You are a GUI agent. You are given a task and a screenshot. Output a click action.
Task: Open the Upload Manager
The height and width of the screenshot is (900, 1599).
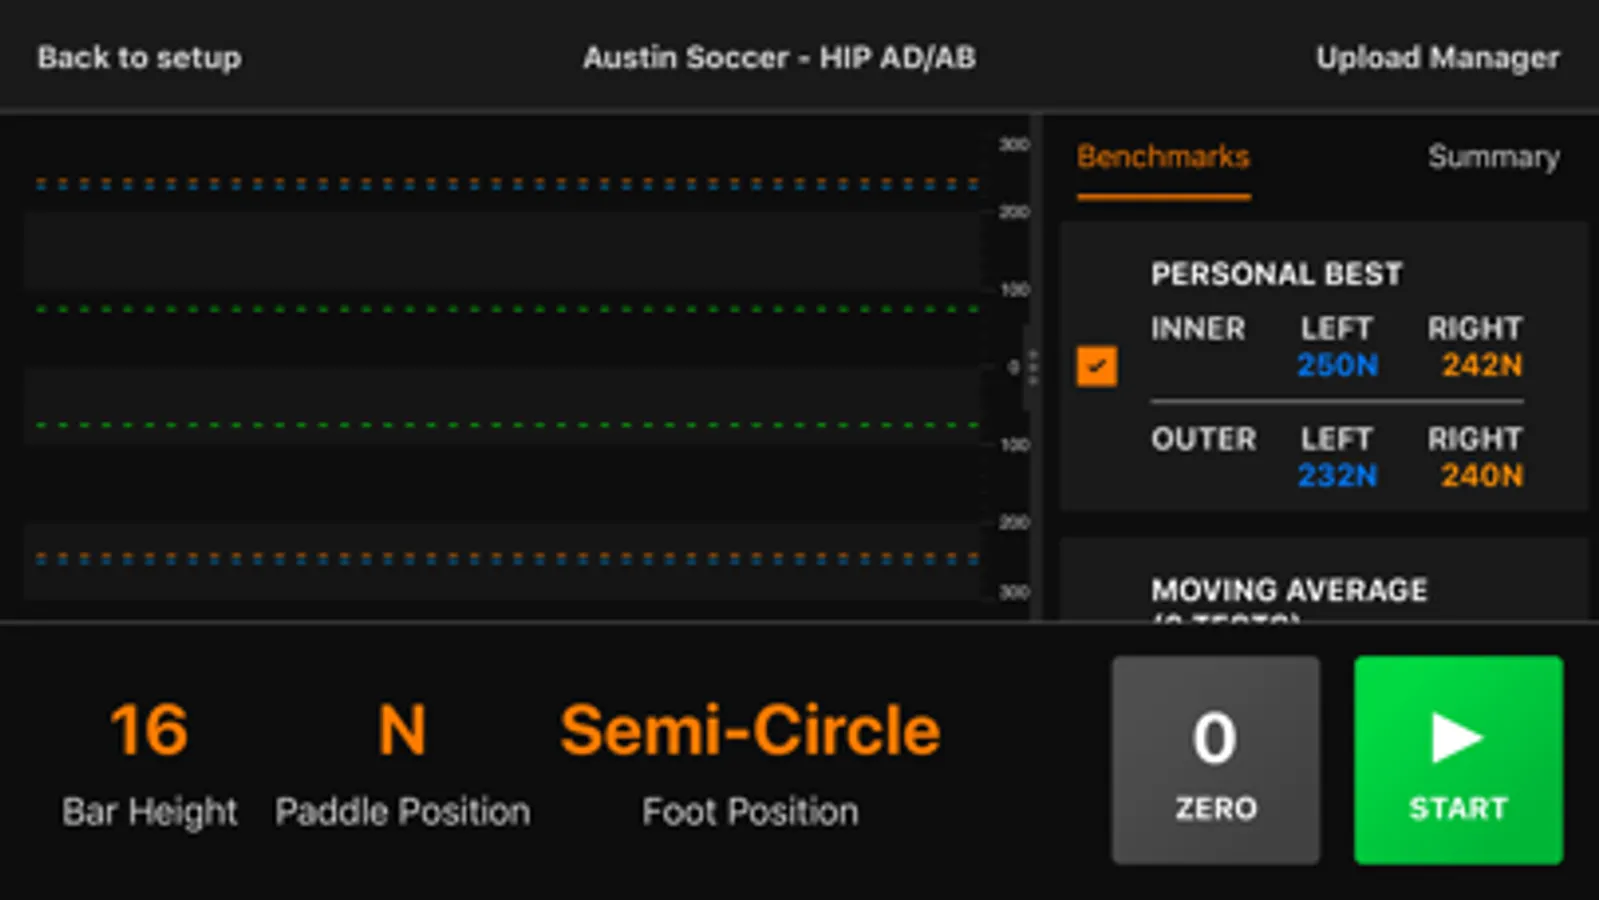[x=1437, y=58]
